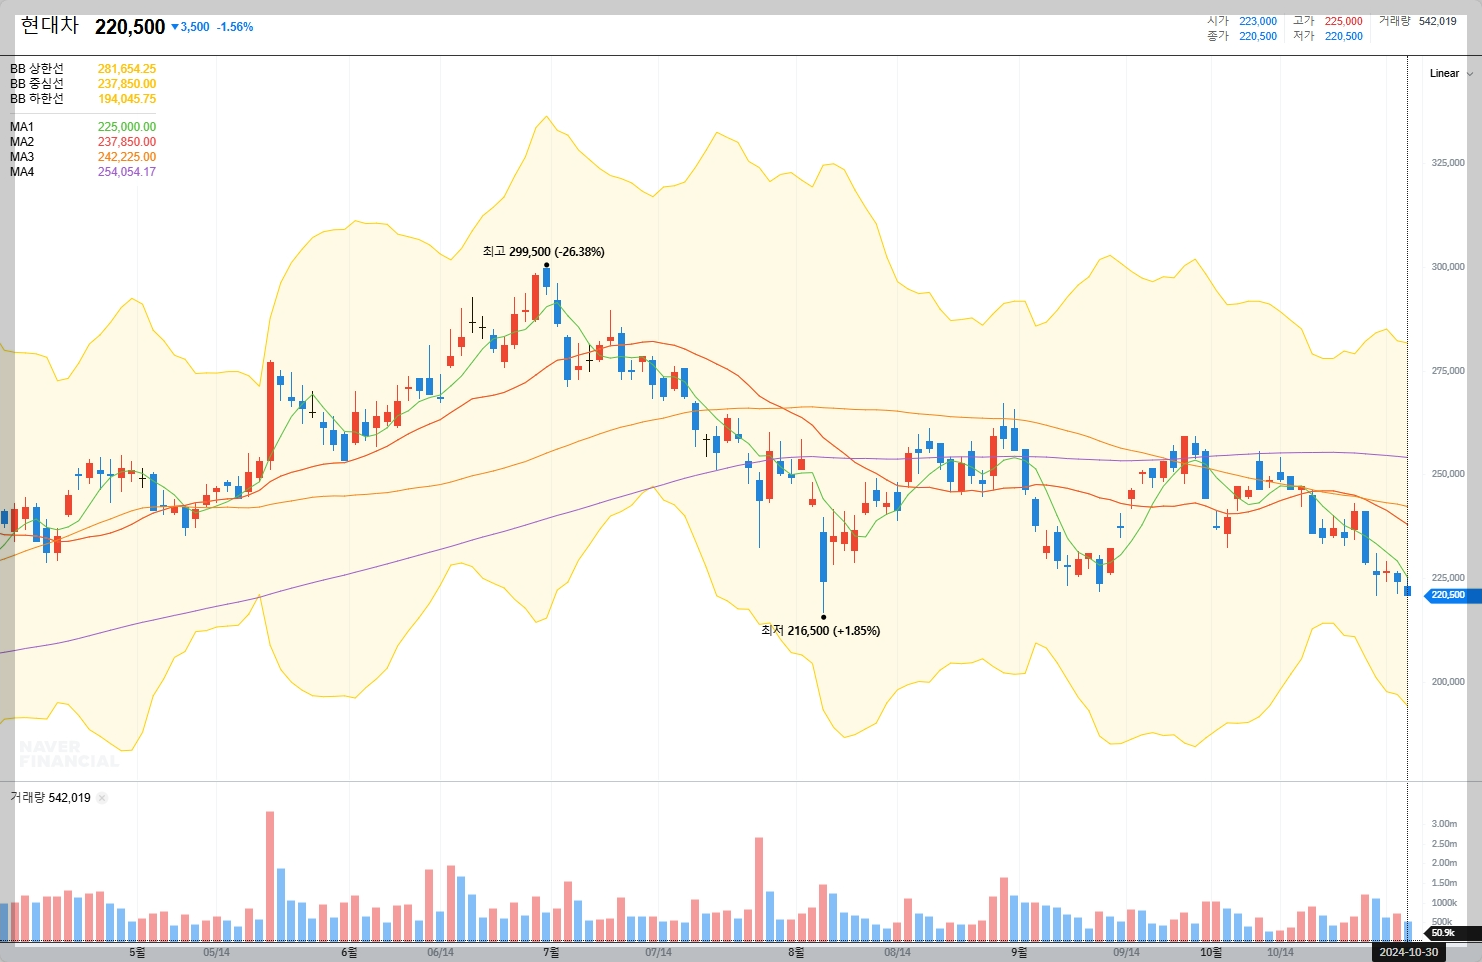
Task: Select the BB 중심선 legend entry
Action: click(x=37, y=84)
